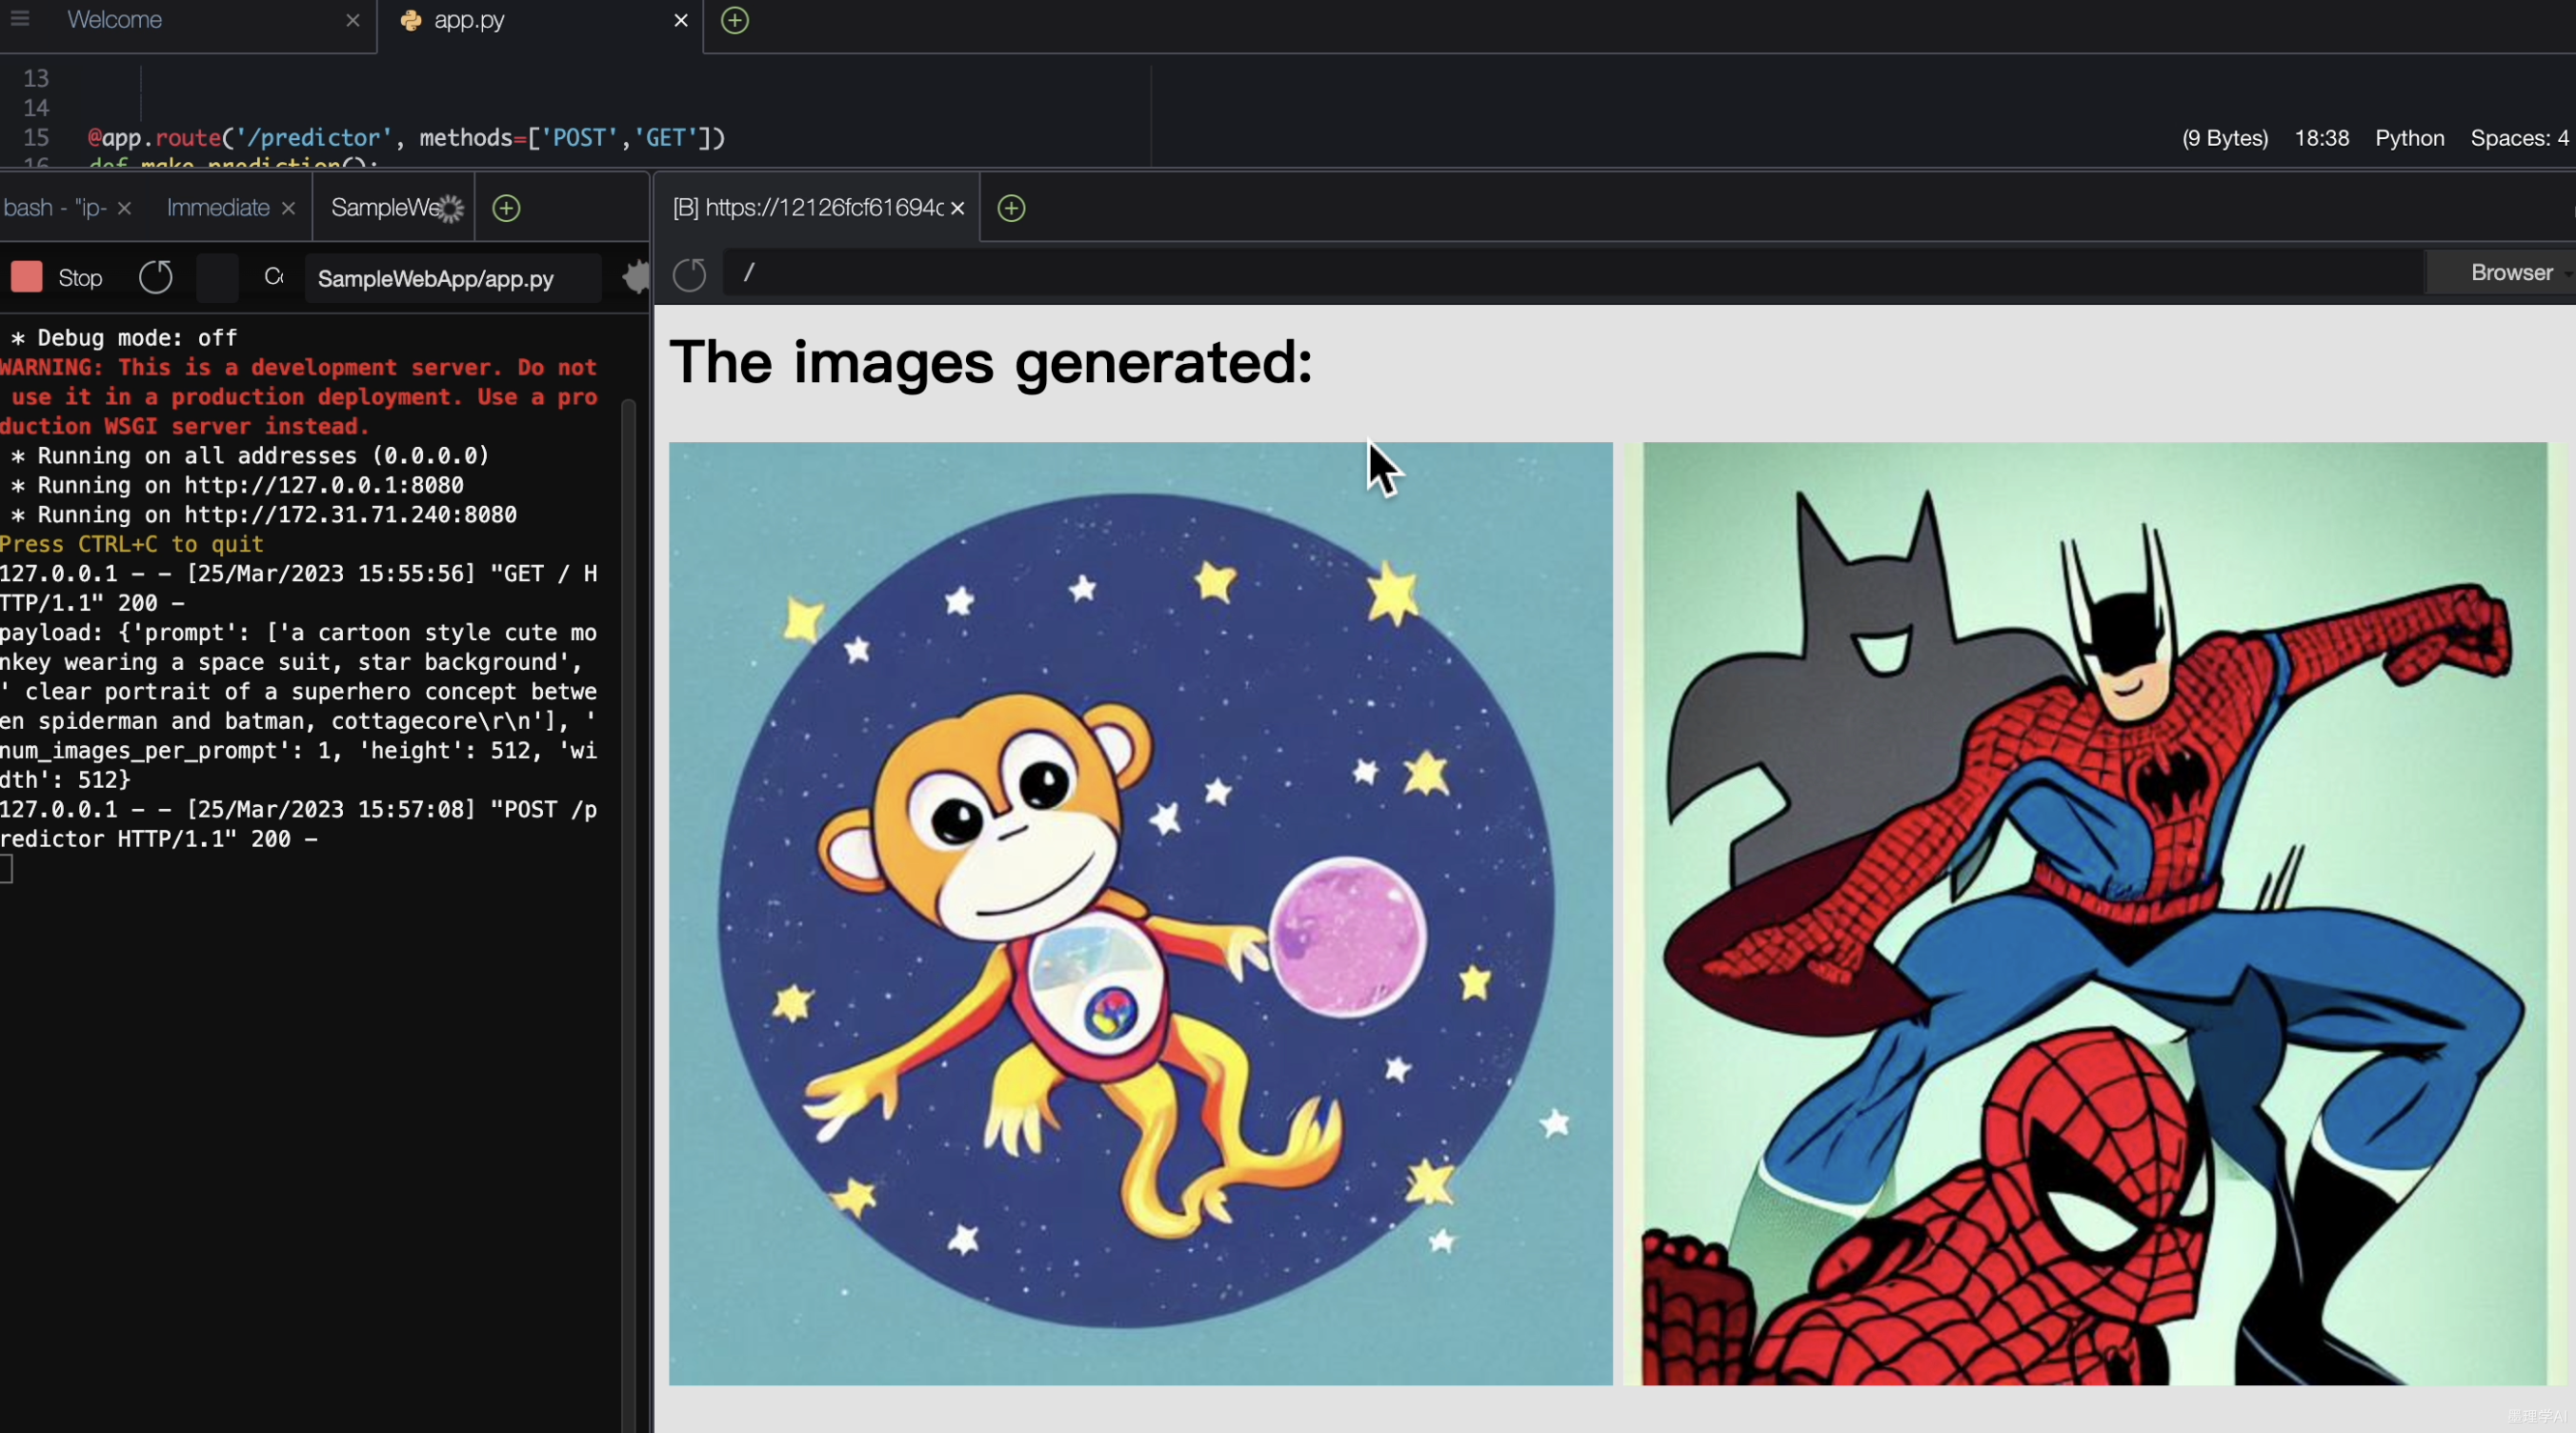Close the bash terminal tab
This screenshot has width=2576, height=1433.
[x=124, y=208]
